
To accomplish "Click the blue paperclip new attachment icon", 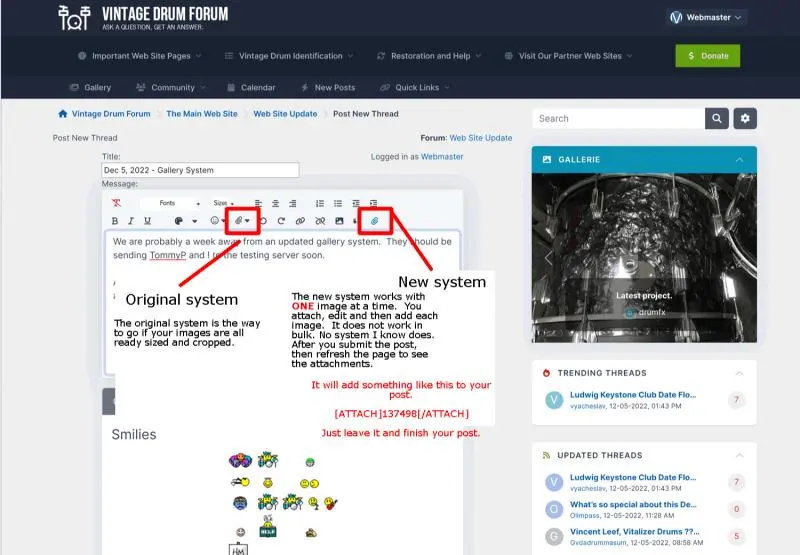I will [x=374, y=220].
